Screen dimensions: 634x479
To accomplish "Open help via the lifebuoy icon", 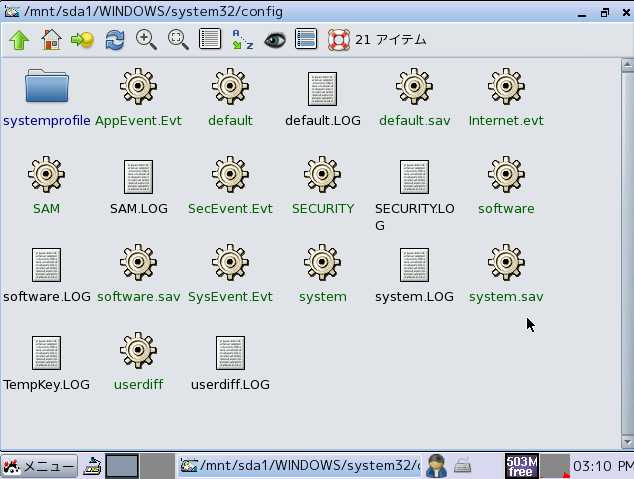I will pyautogui.click(x=339, y=40).
